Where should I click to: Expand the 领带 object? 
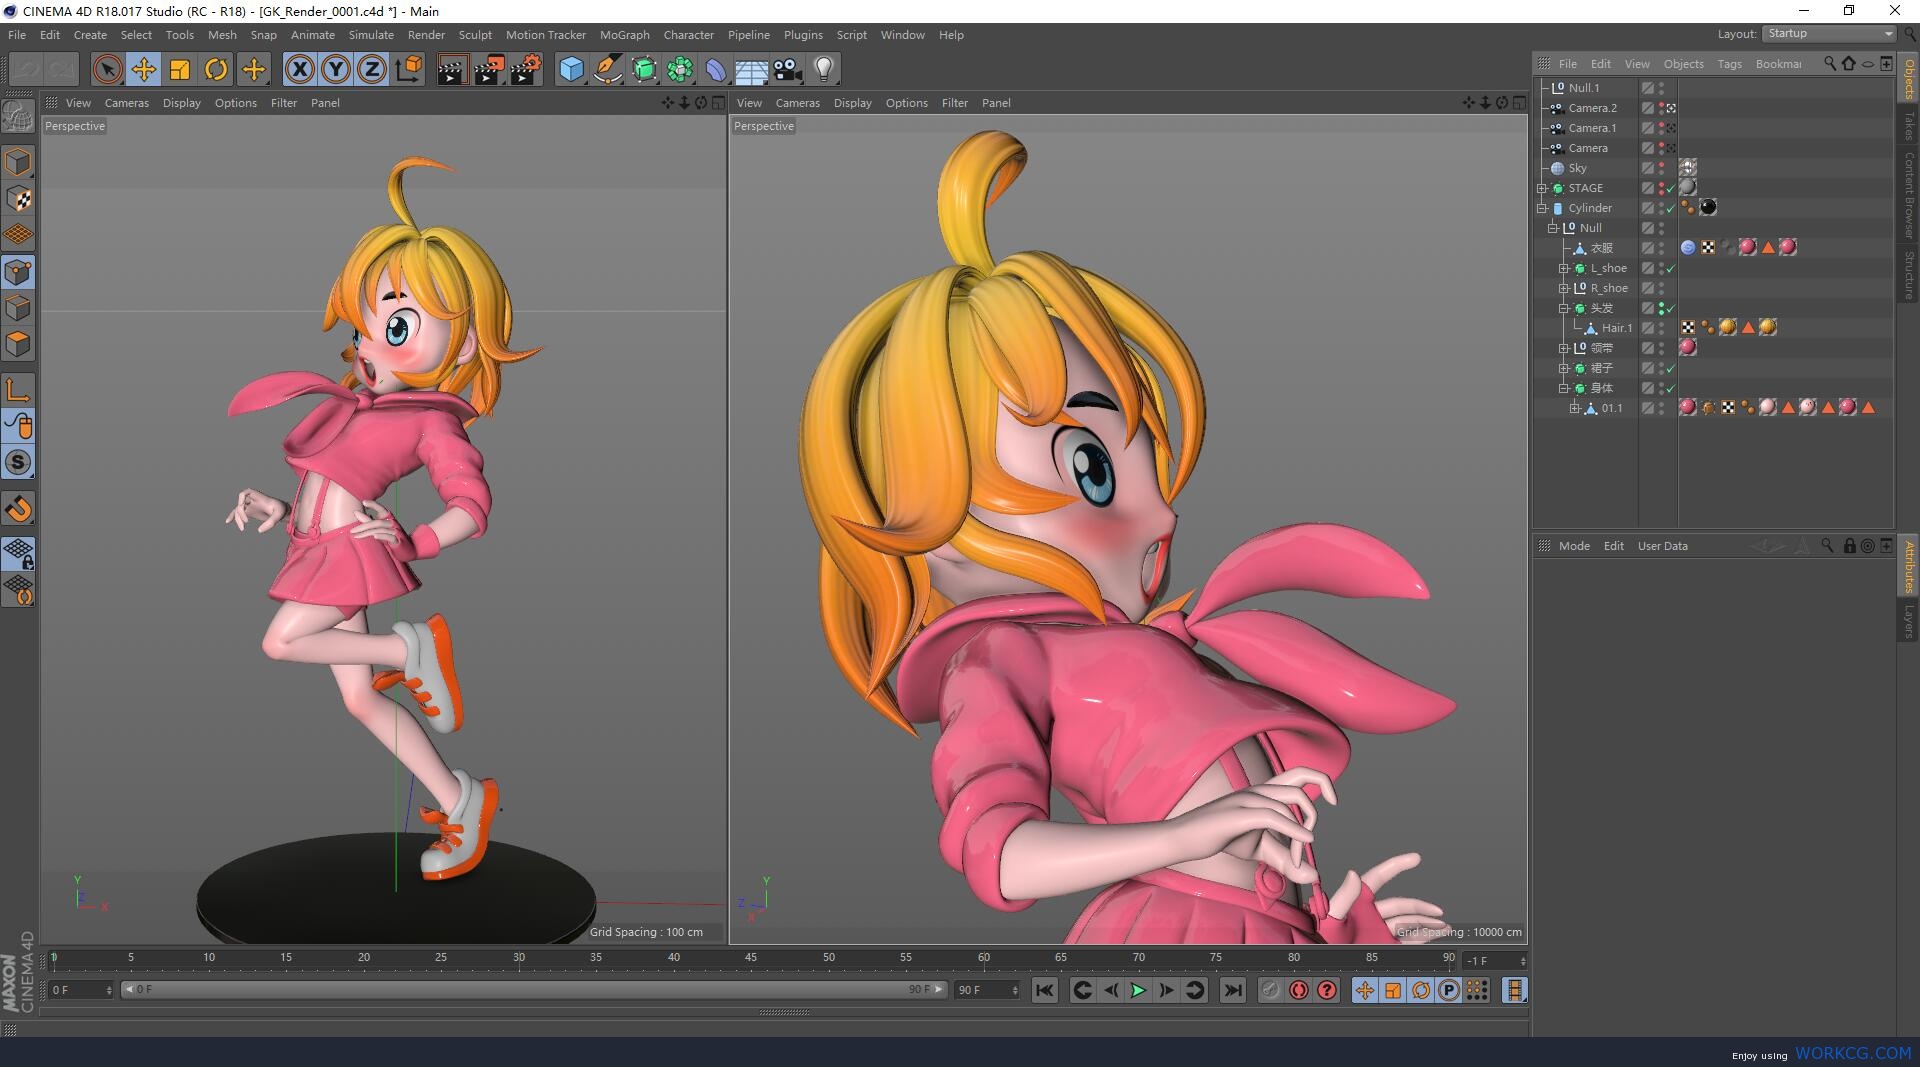point(1564,348)
